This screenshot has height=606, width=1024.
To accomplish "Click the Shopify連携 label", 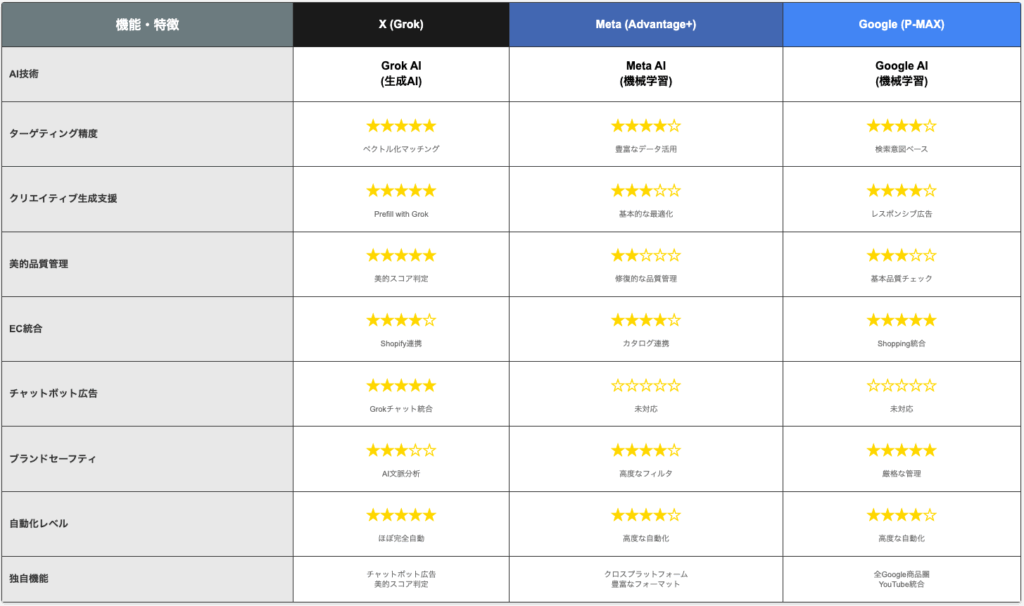I will [x=401, y=343].
